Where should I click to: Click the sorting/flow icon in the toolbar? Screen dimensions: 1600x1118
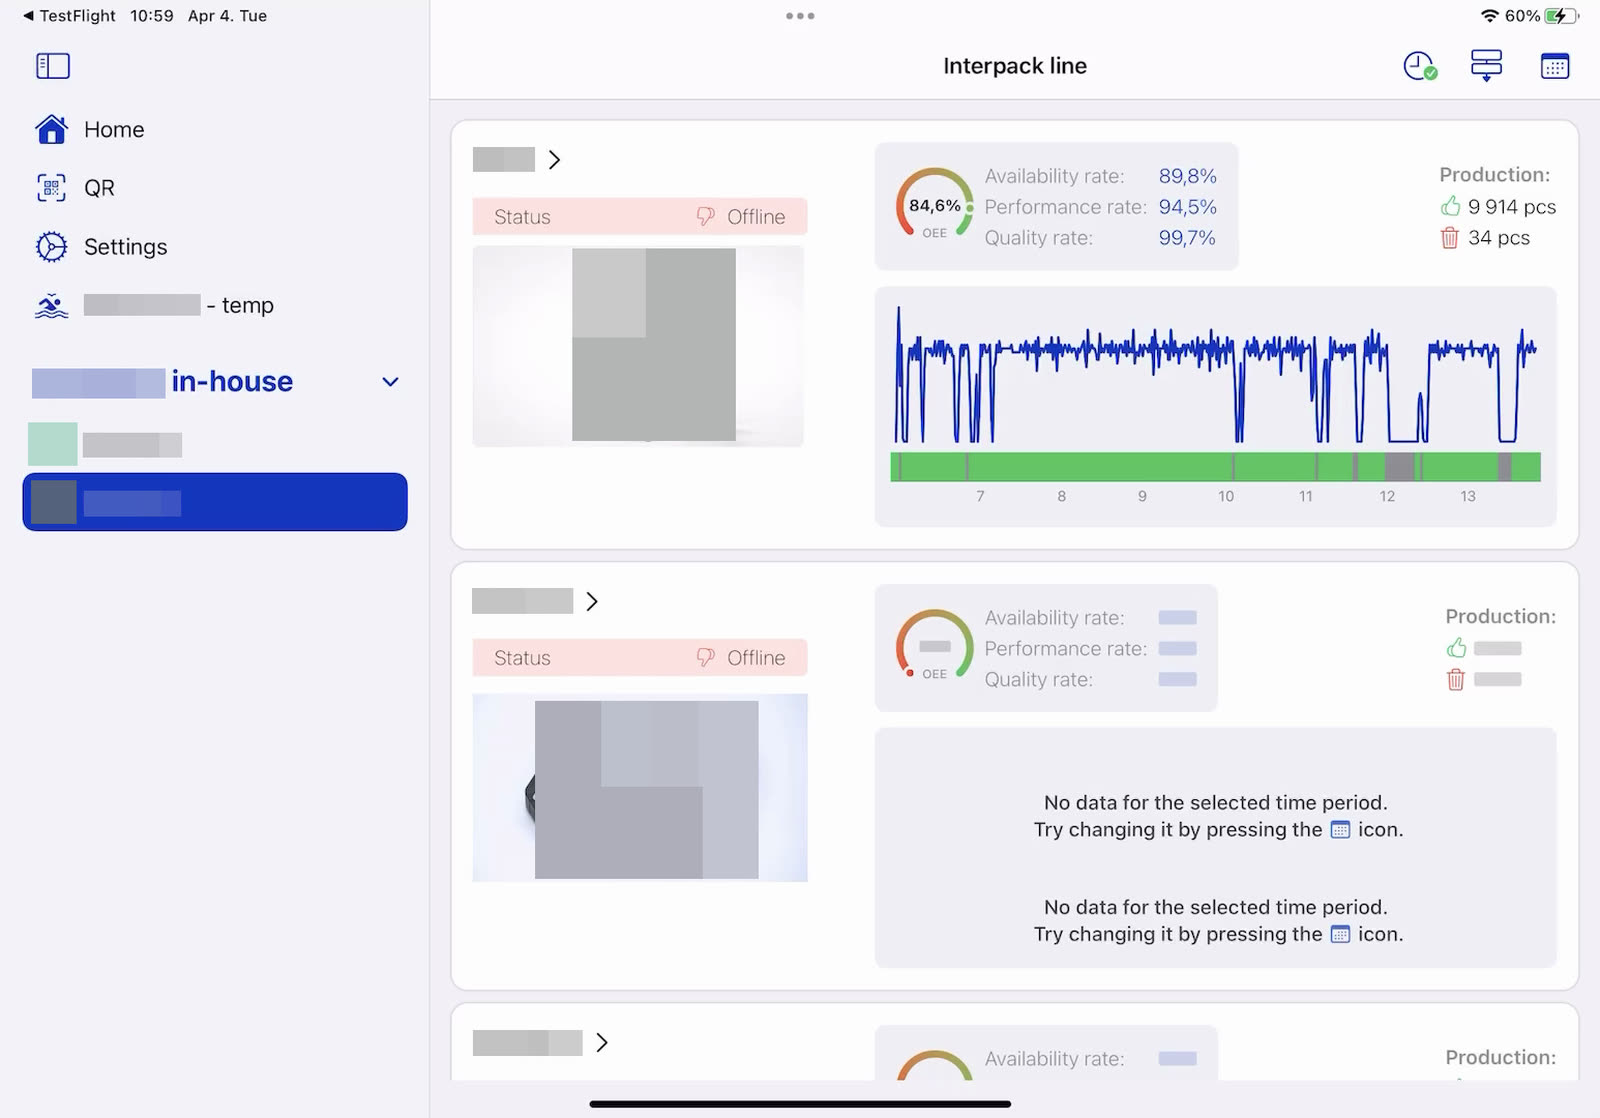click(x=1486, y=65)
